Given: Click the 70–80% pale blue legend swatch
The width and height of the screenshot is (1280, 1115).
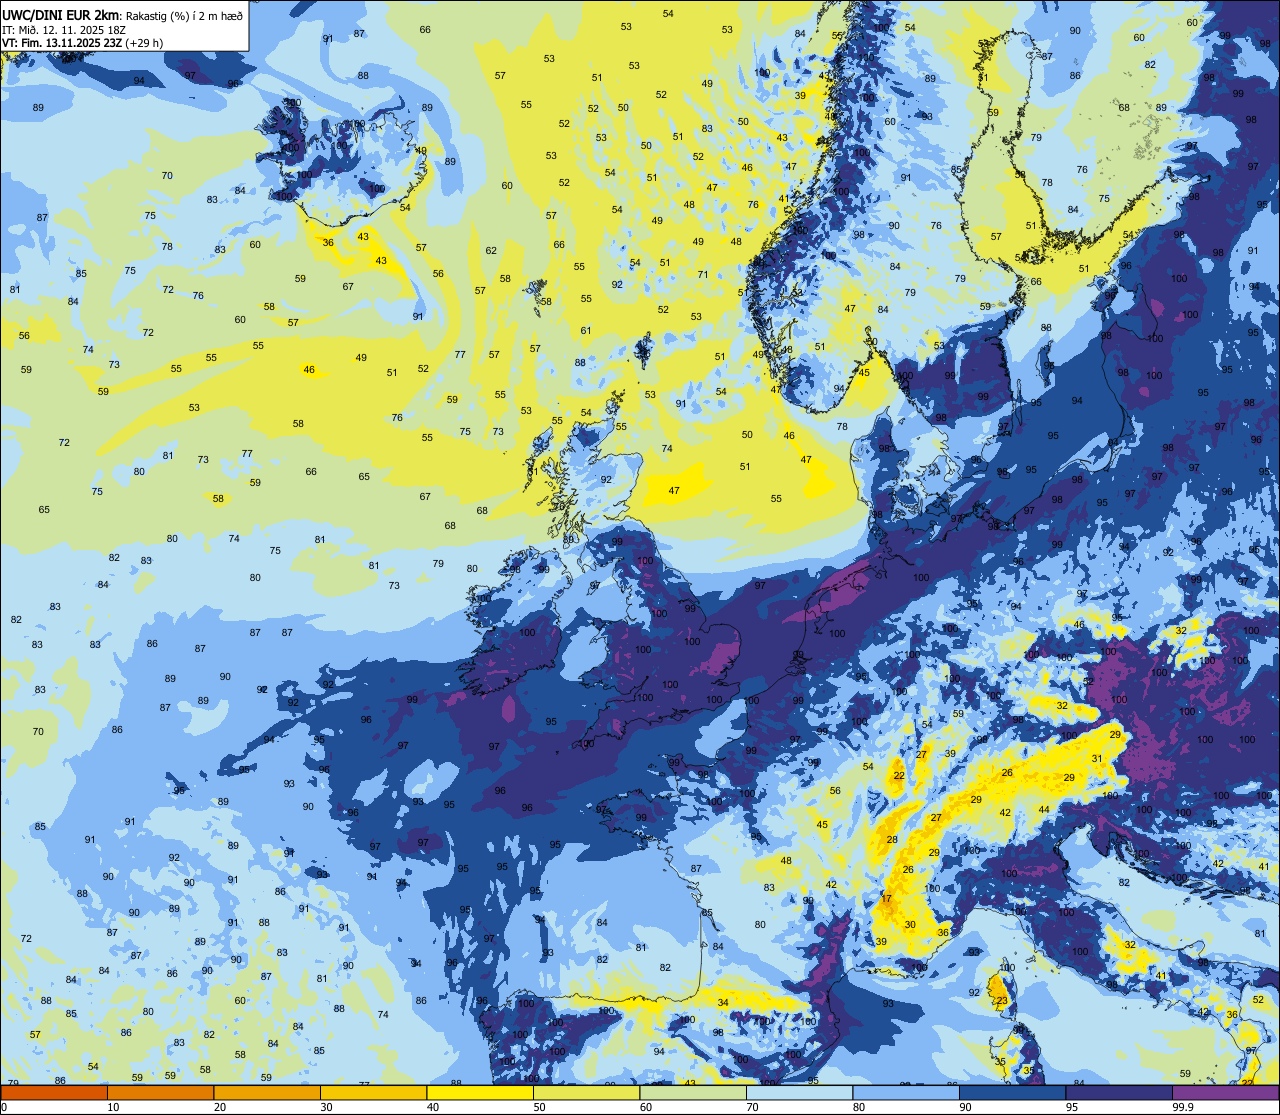Looking at the screenshot, I should click(x=799, y=1092).
